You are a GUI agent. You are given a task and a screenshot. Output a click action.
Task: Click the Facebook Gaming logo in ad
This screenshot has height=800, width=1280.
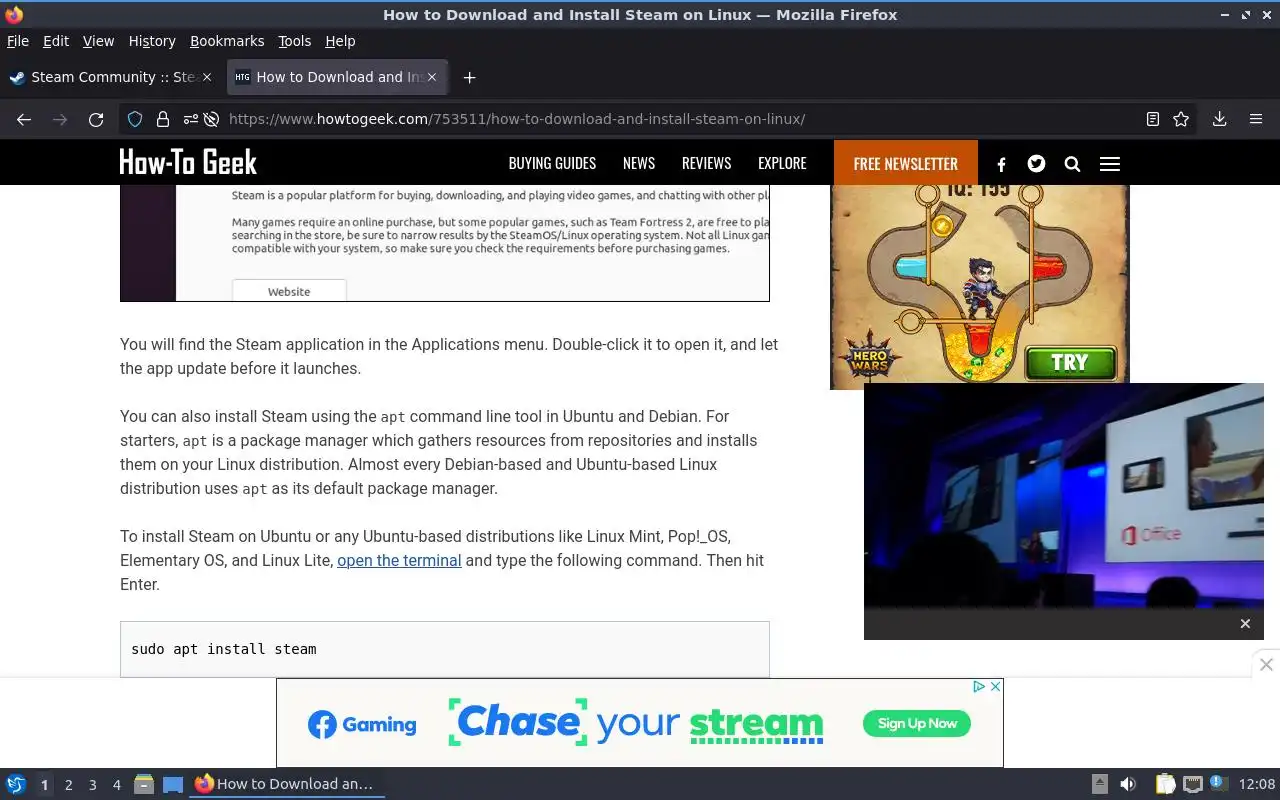pyautogui.click(x=362, y=724)
